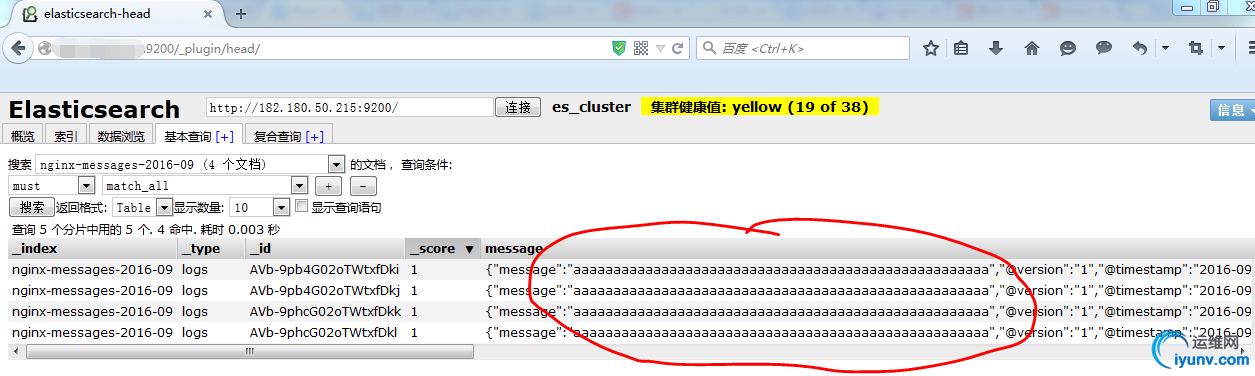Open the downloads arrow icon
Image resolution: width=1255 pixels, height=376 pixels.
(996, 48)
